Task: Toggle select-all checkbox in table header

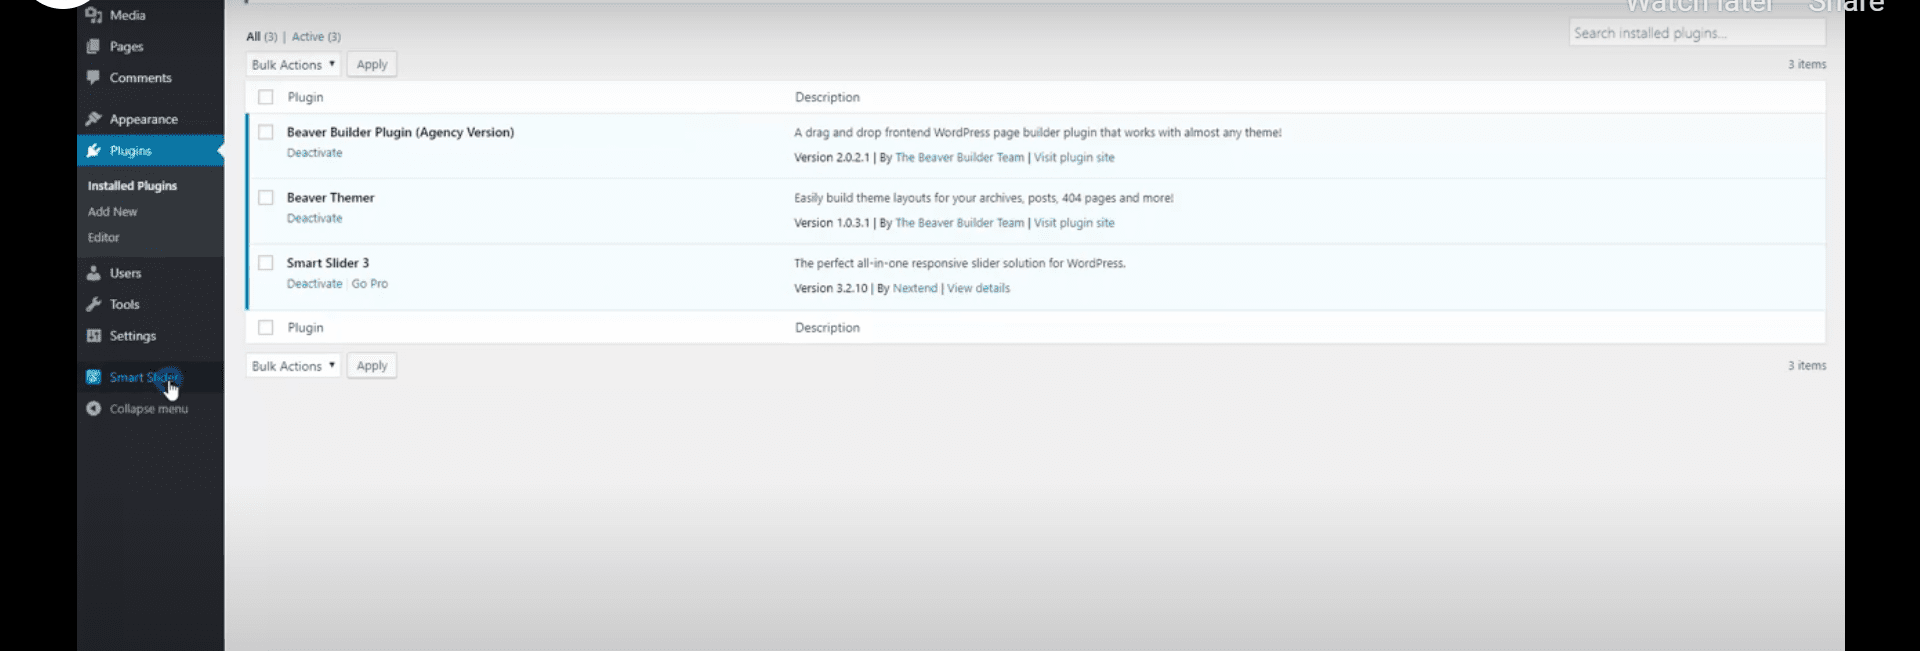Action: click(266, 97)
